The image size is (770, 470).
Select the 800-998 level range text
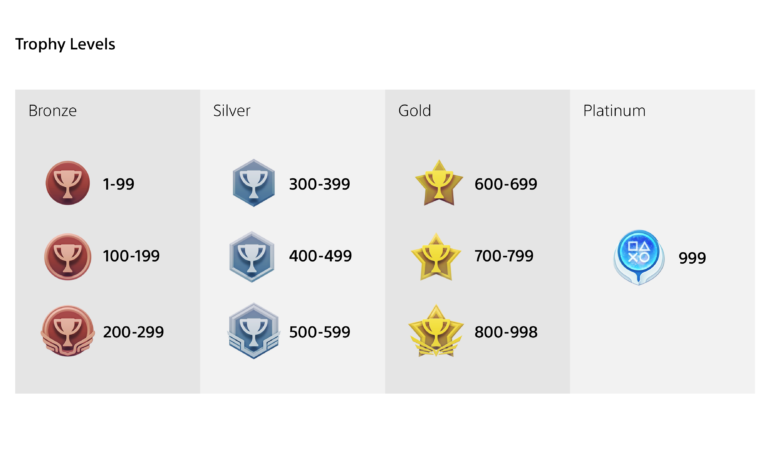[x=506, y=332]
